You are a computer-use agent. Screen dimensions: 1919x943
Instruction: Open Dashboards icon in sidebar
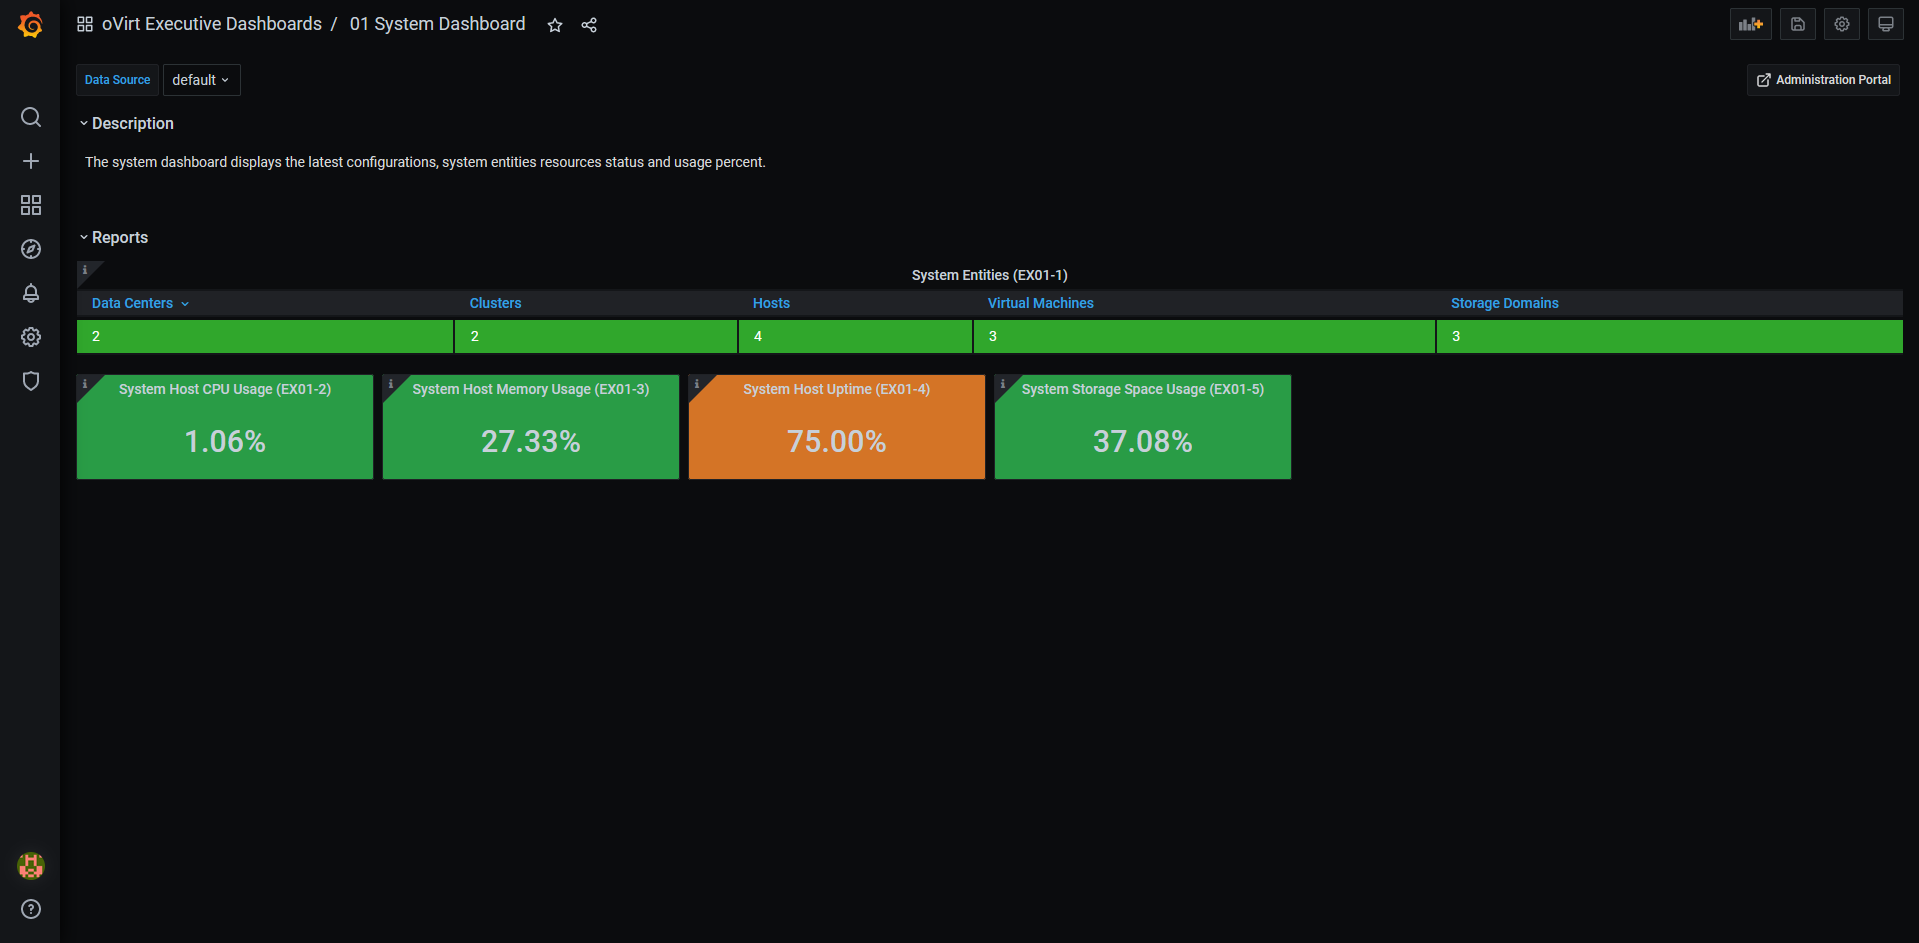[x=31, y=205]
